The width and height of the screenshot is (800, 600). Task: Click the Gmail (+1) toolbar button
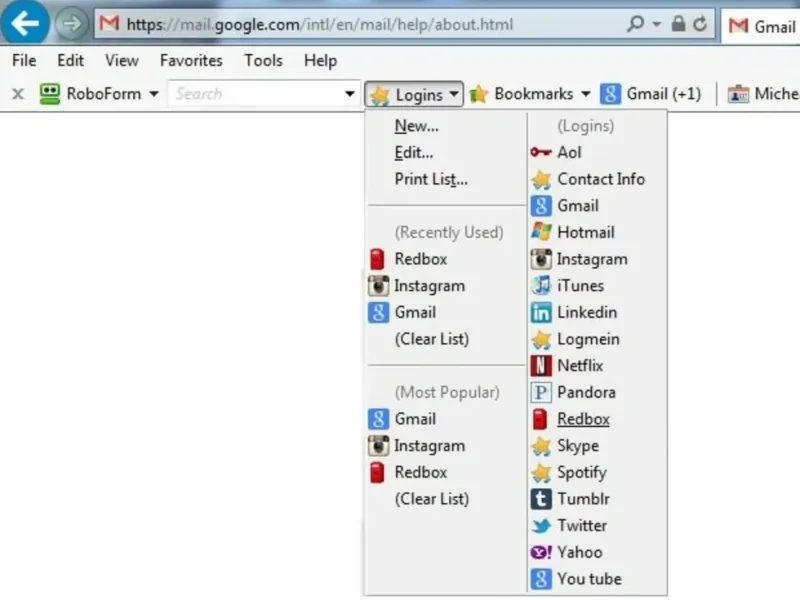[x=651, y=94]
